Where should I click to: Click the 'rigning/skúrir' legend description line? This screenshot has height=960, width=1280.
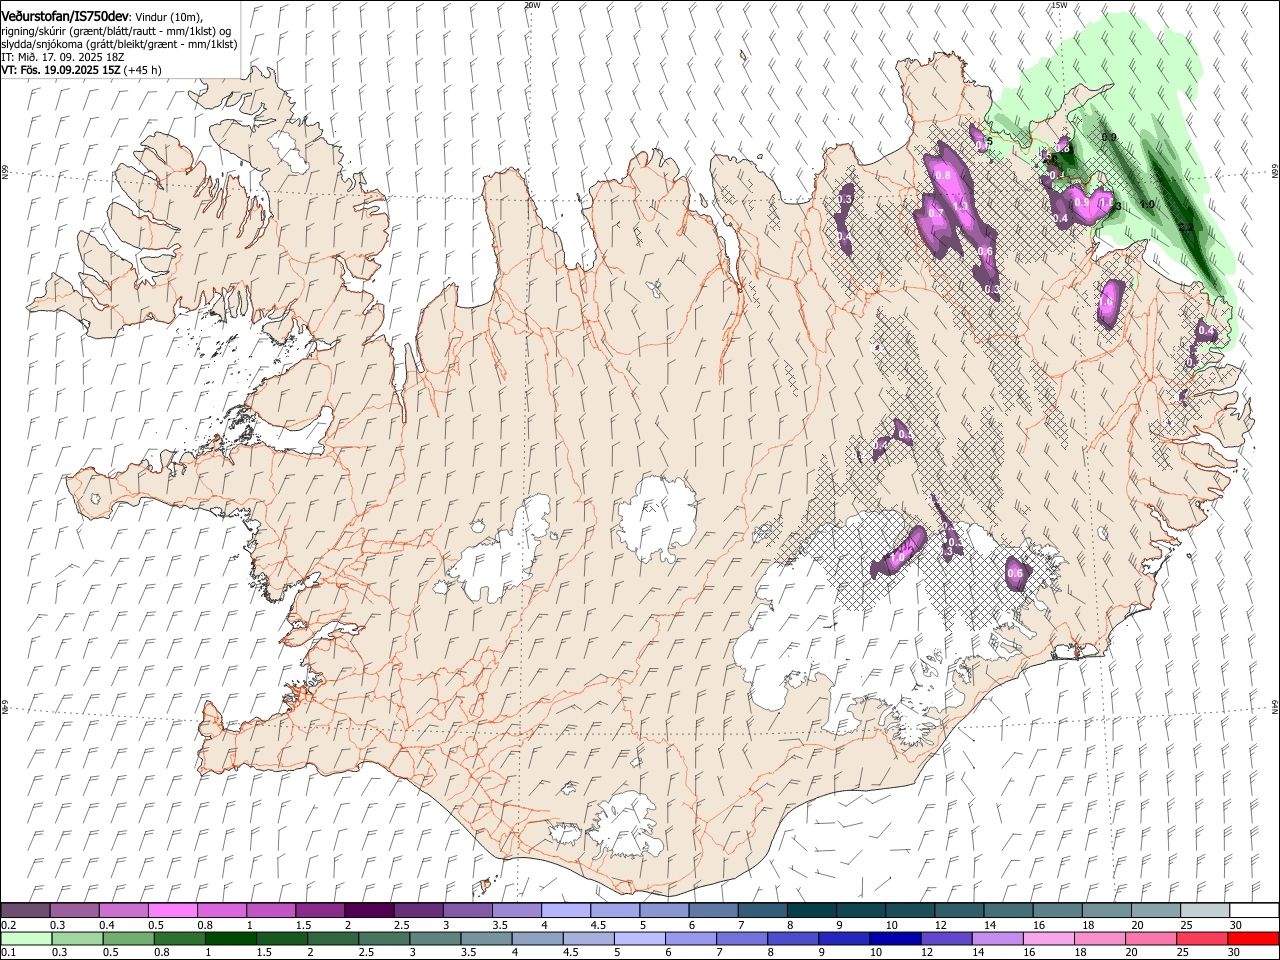click(117, 31)
